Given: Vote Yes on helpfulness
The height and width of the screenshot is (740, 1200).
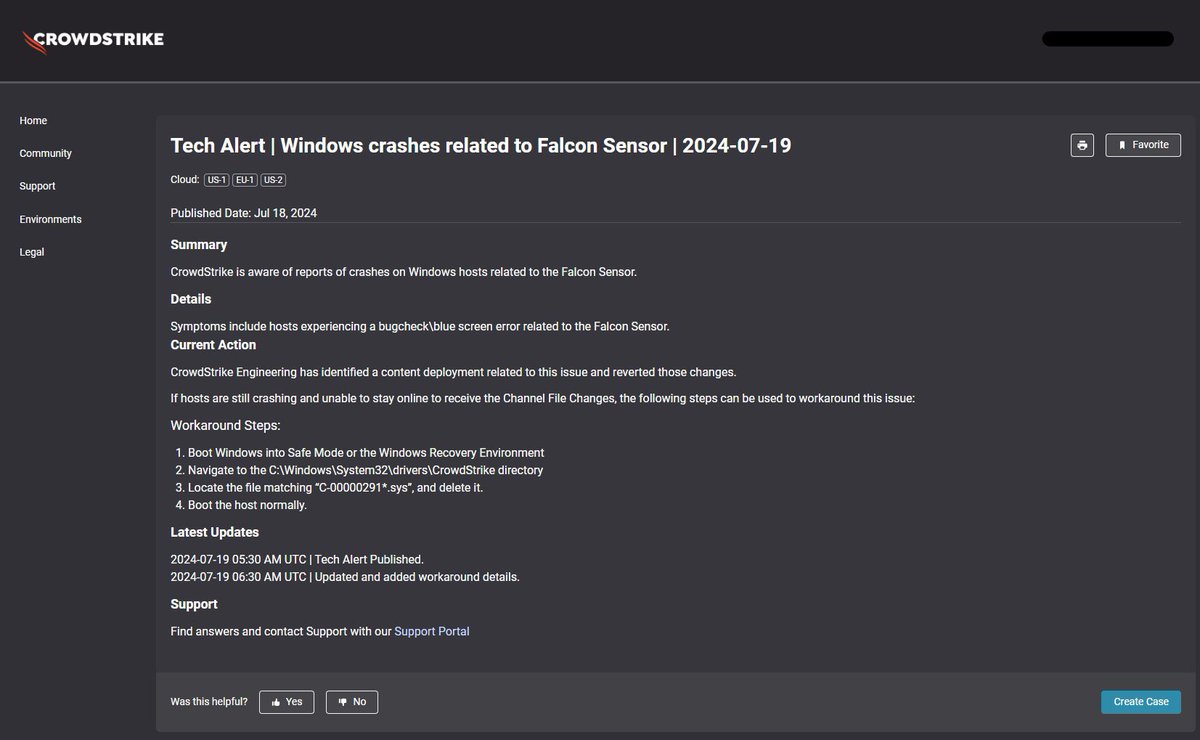Looking at the screenshot, I should pos(286,702).
